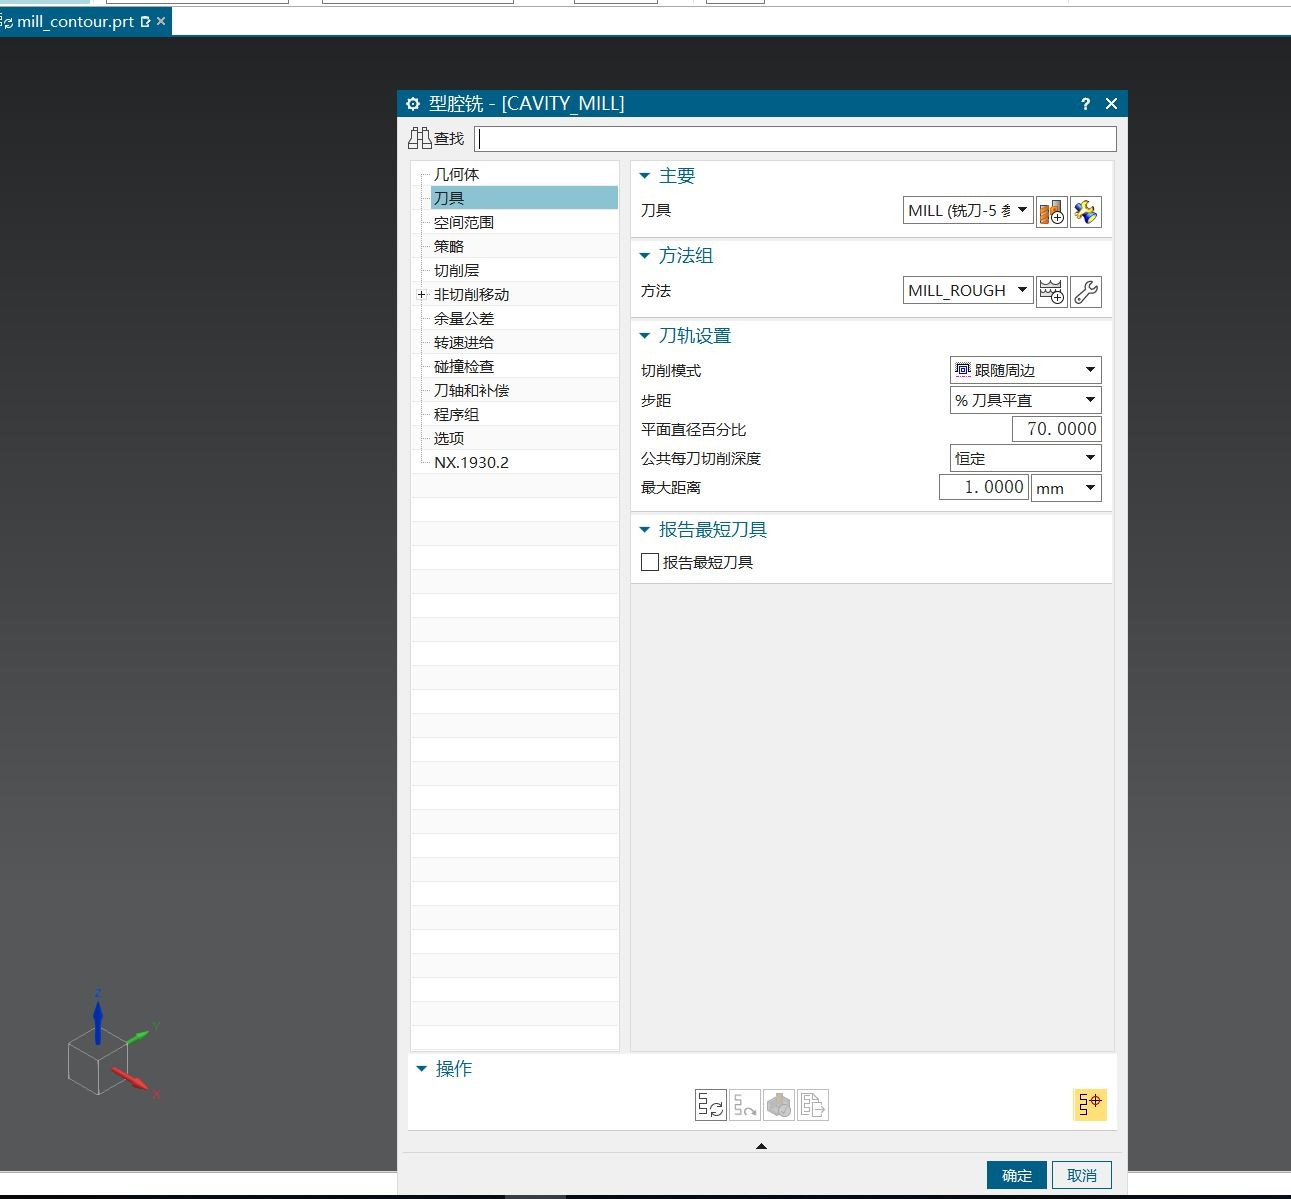This screenshot has height=1199, width=1291.
Task: Select 转速进给 in the left list
Action: [464, 342]
